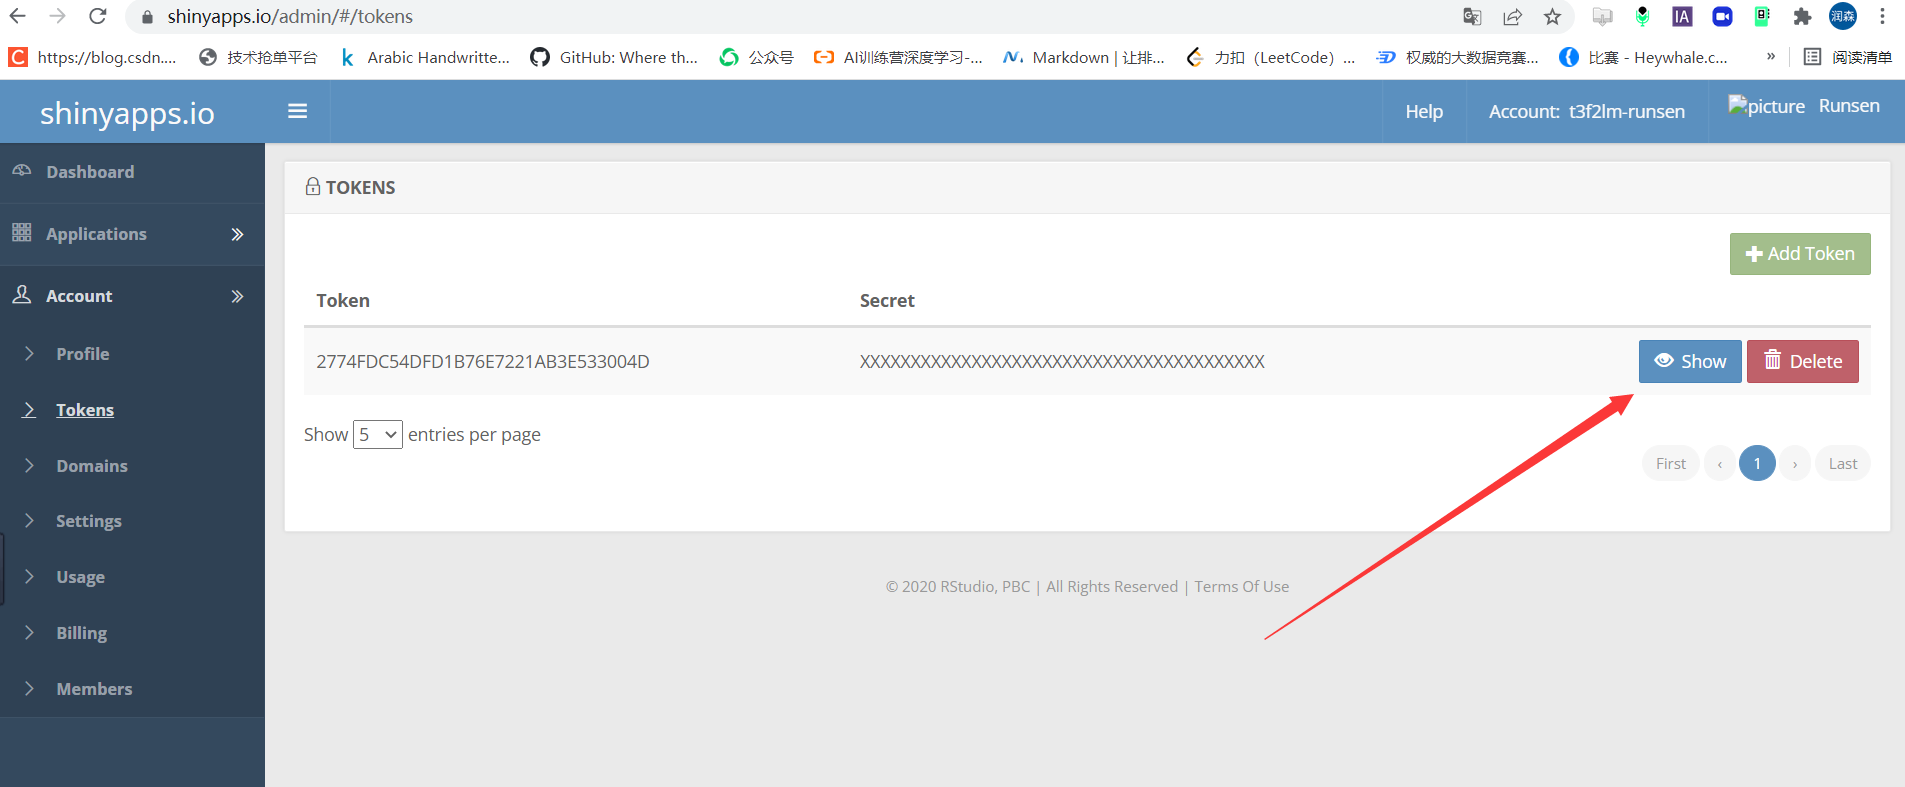Open the Markdown bookmark
The image size is (1905, 787).
point(1084,57)
